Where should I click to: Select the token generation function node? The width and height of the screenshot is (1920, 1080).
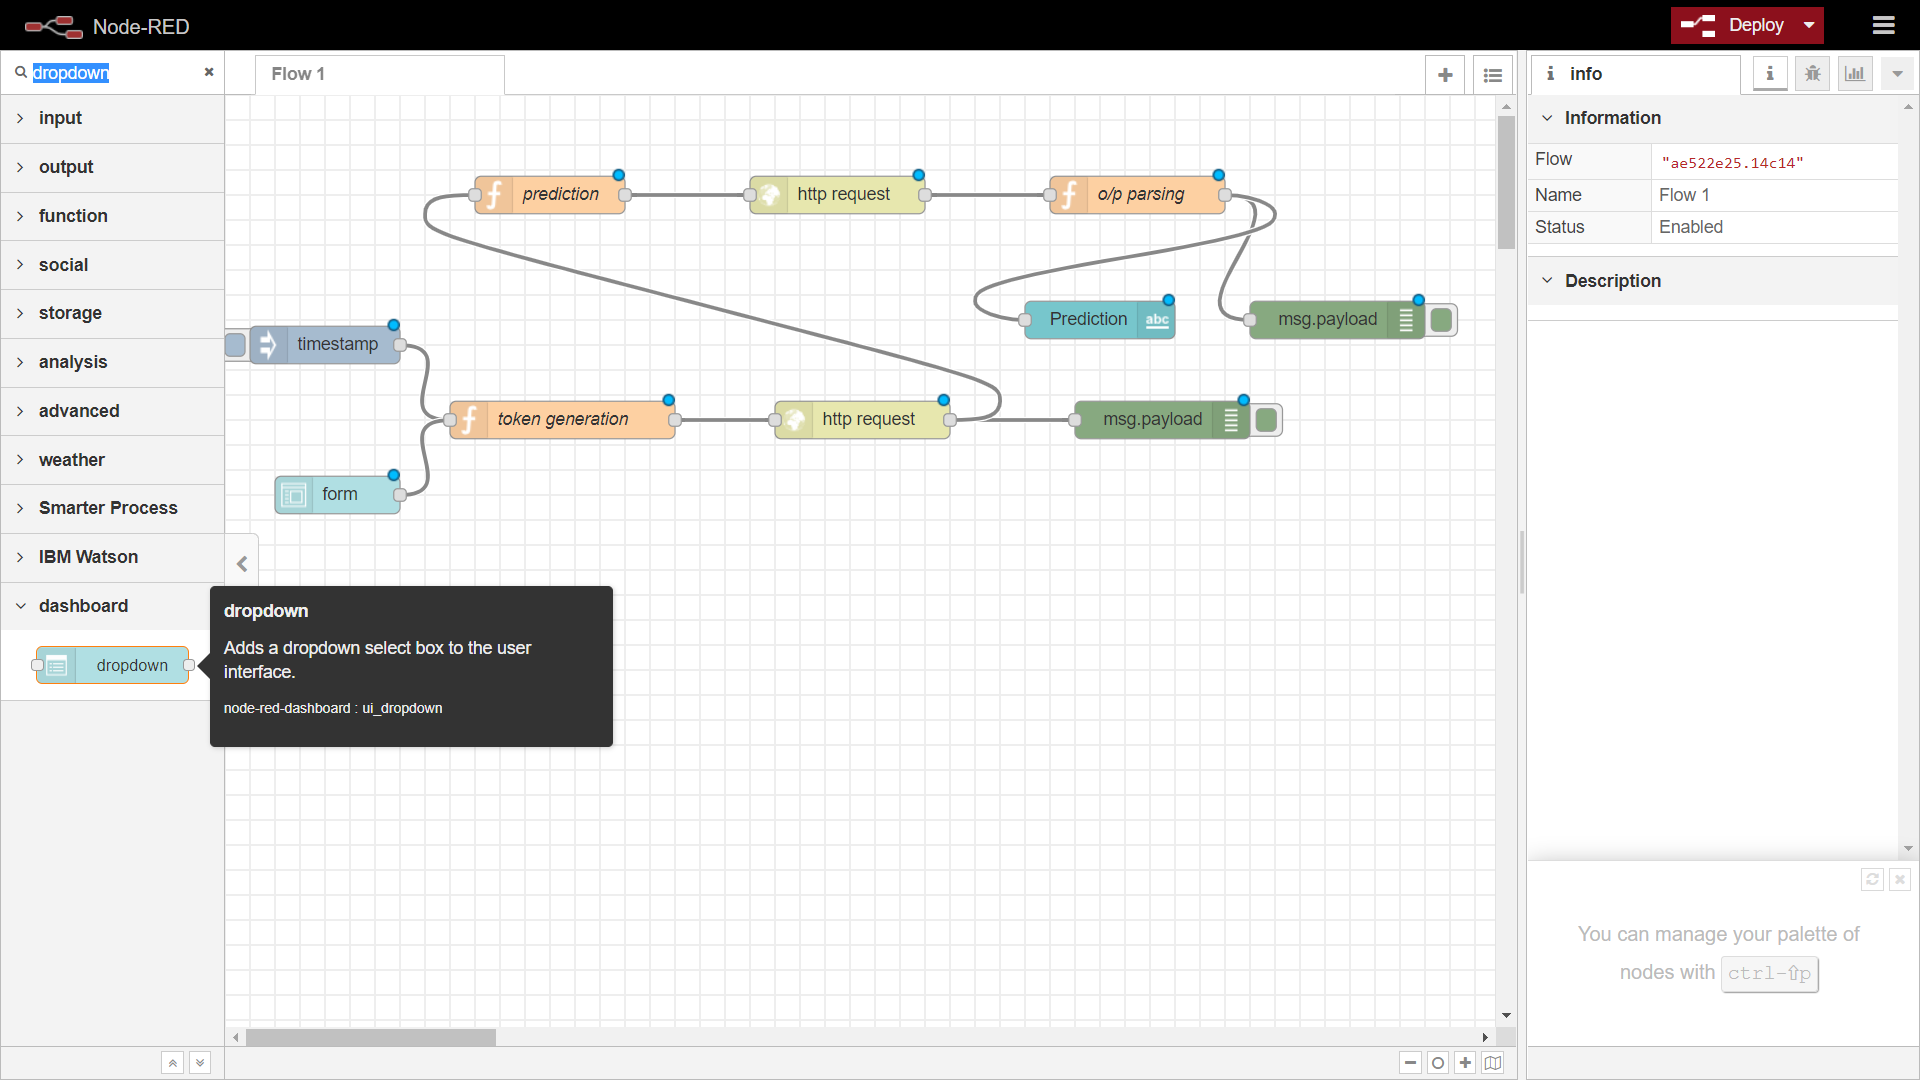563,419
